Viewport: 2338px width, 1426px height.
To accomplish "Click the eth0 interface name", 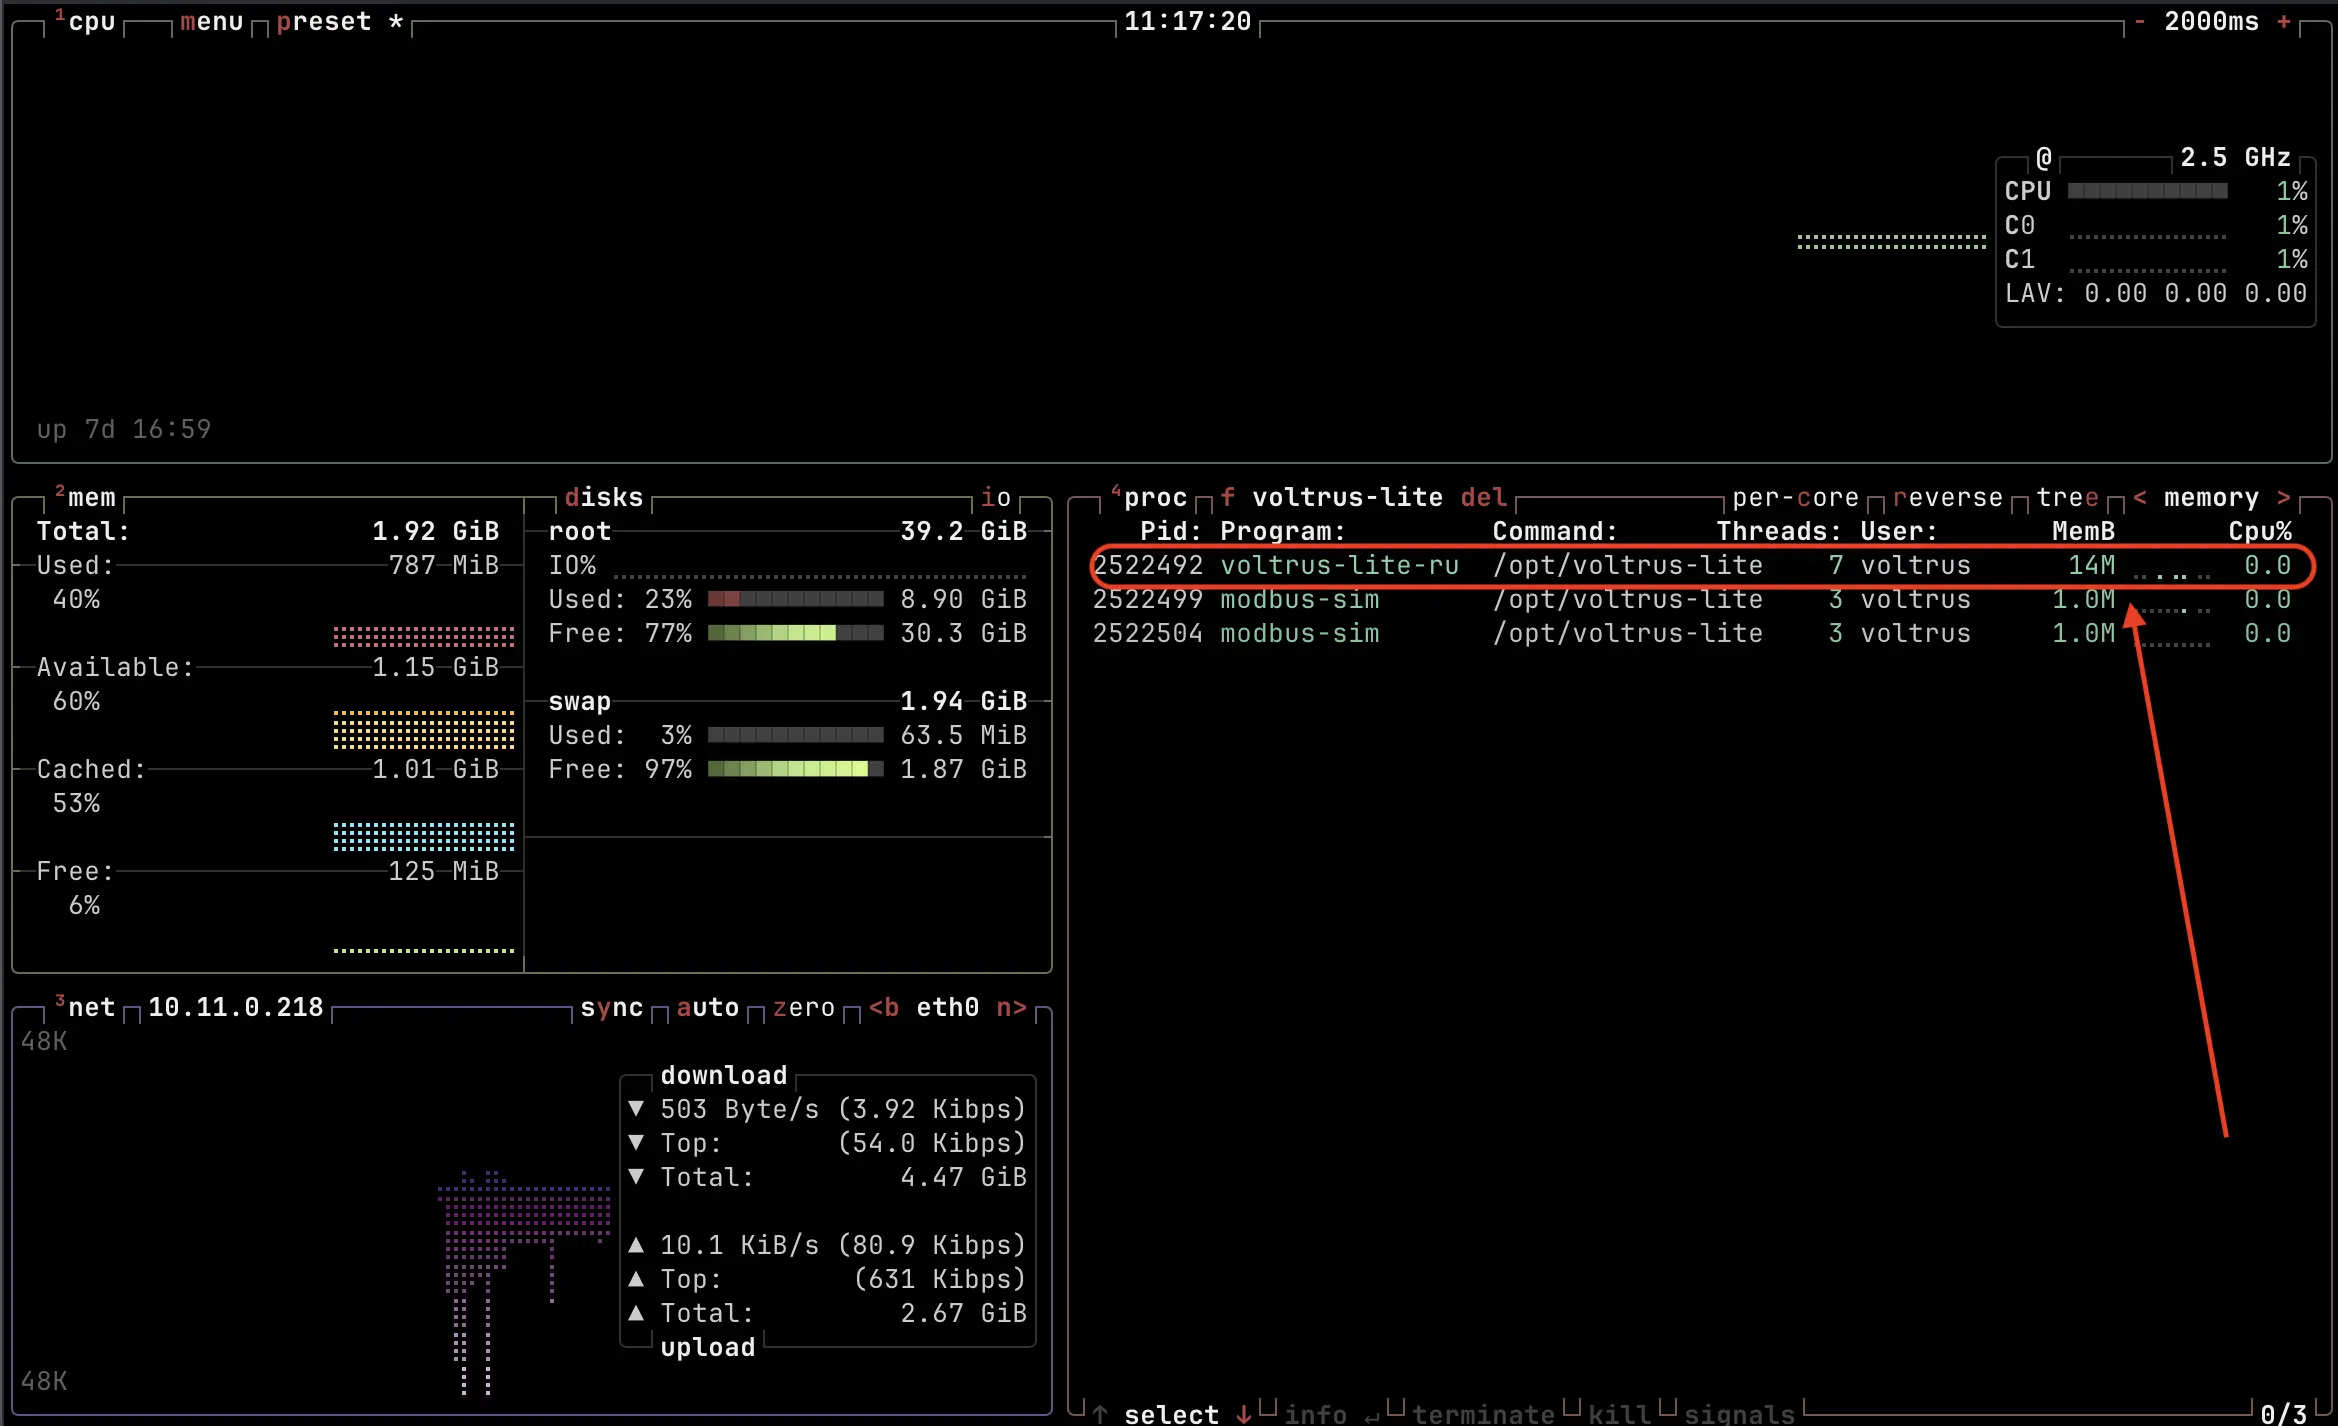I will [x=948, y=1007].
